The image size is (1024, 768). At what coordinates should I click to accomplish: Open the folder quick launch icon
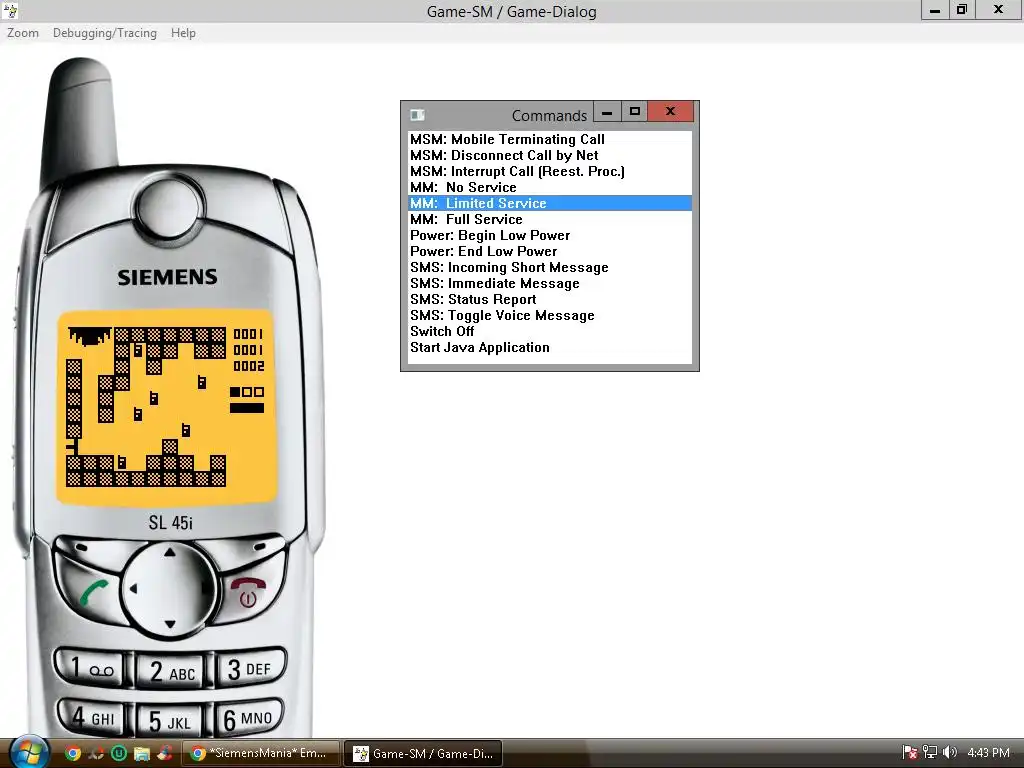142,753
